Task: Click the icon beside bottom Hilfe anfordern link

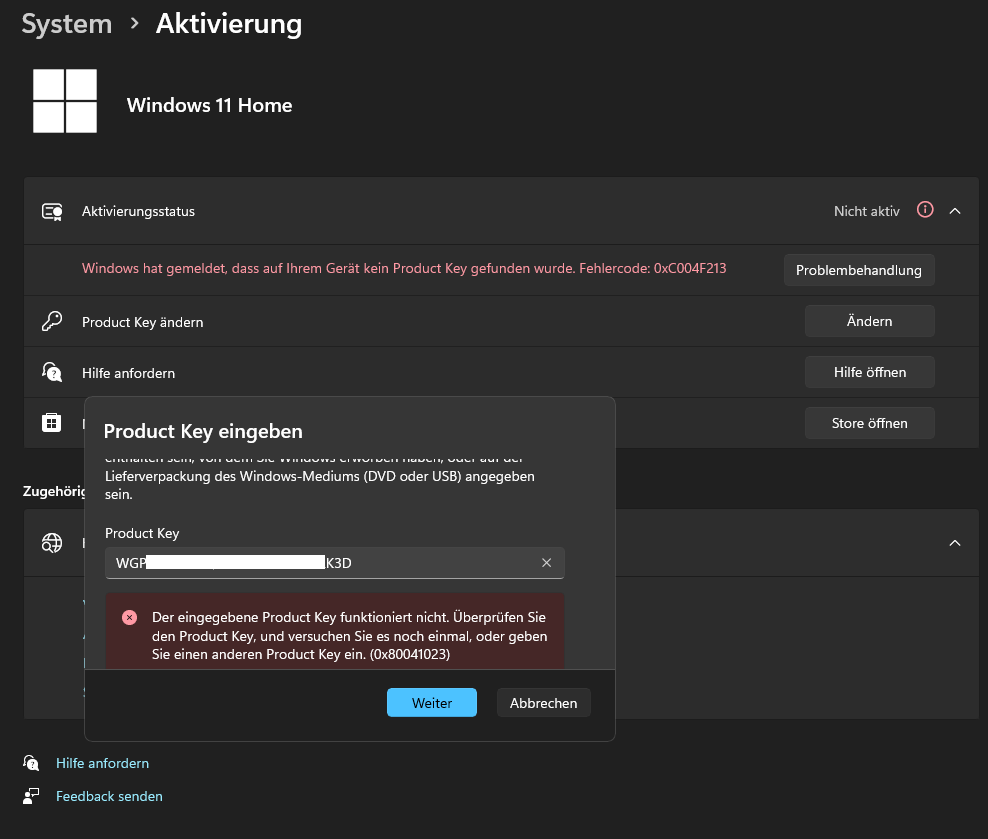Action: (x=31, y=763)
